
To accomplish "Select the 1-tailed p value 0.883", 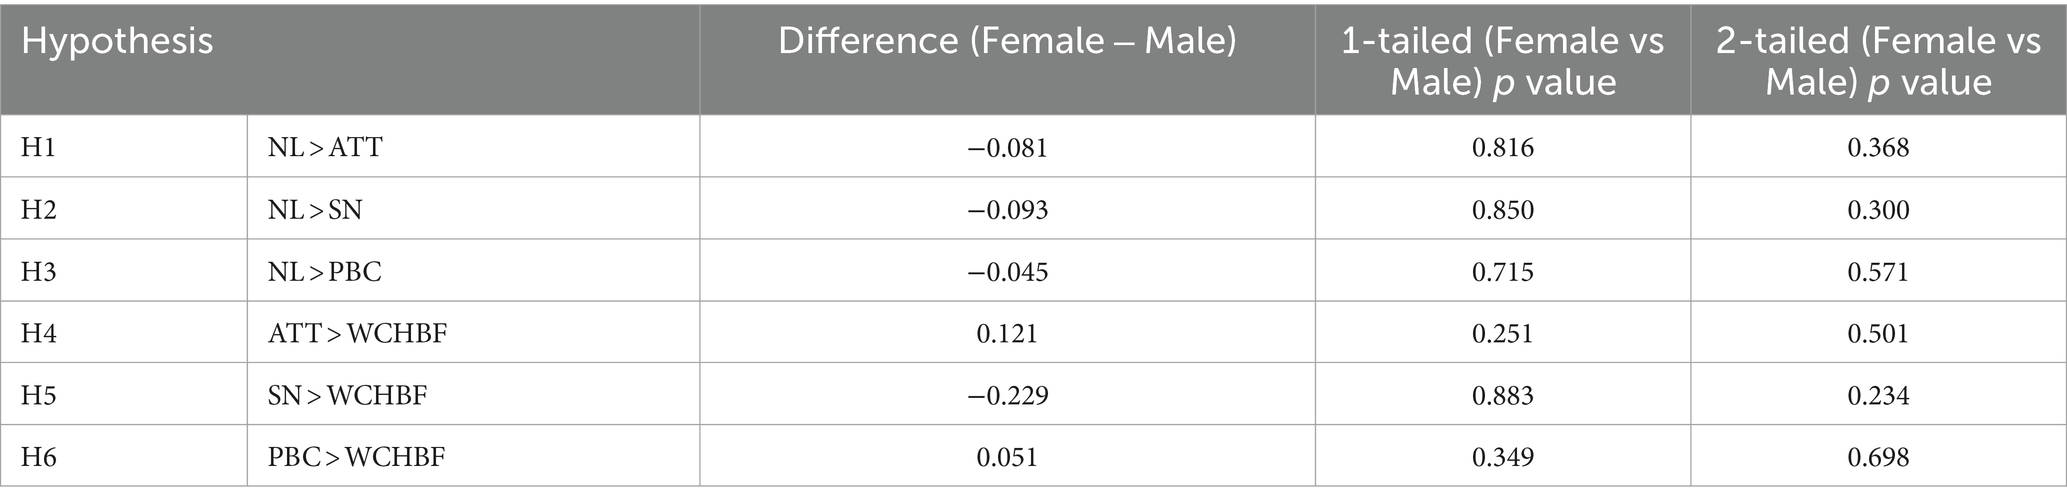I will (x=1502, y=395).
